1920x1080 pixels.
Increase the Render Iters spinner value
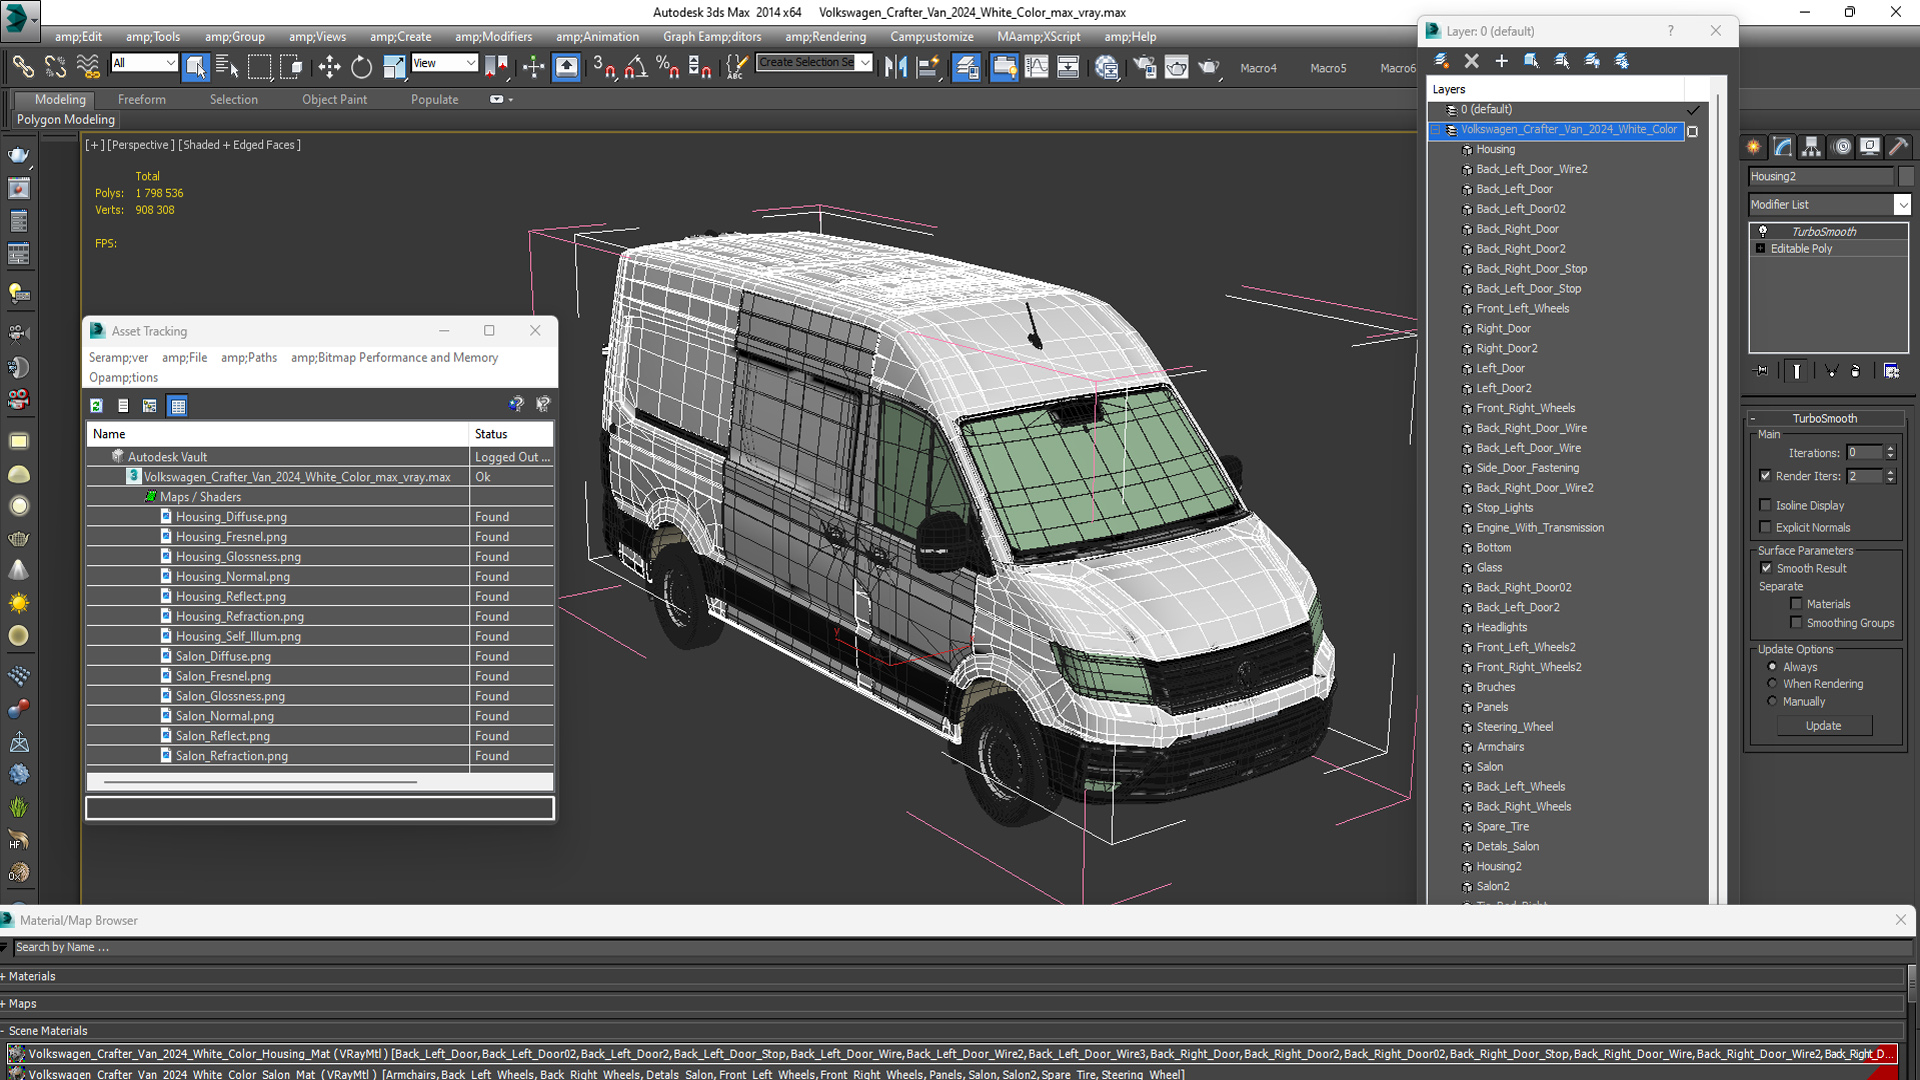[x=1890, y=473]
